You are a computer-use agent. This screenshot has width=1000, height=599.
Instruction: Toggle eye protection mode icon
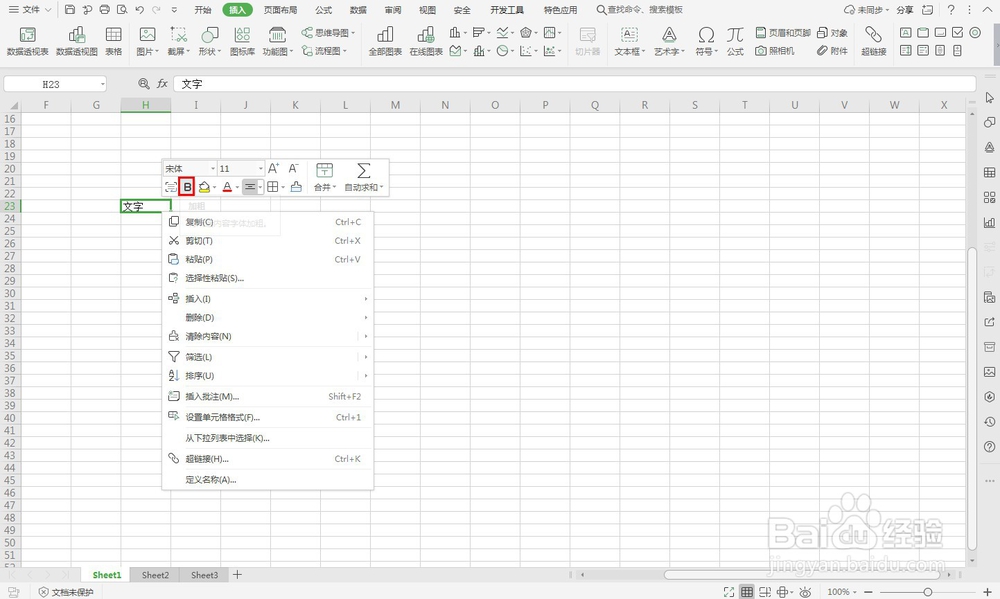click(x=805, y=592)
